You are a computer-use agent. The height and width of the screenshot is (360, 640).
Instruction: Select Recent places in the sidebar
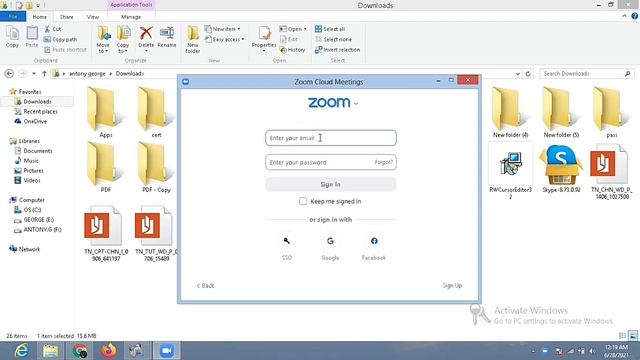[40, 111]
